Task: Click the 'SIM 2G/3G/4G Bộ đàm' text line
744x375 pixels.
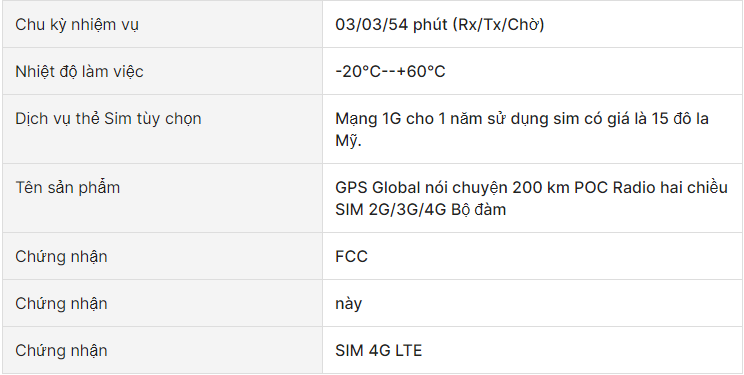Action: (420, 209)
